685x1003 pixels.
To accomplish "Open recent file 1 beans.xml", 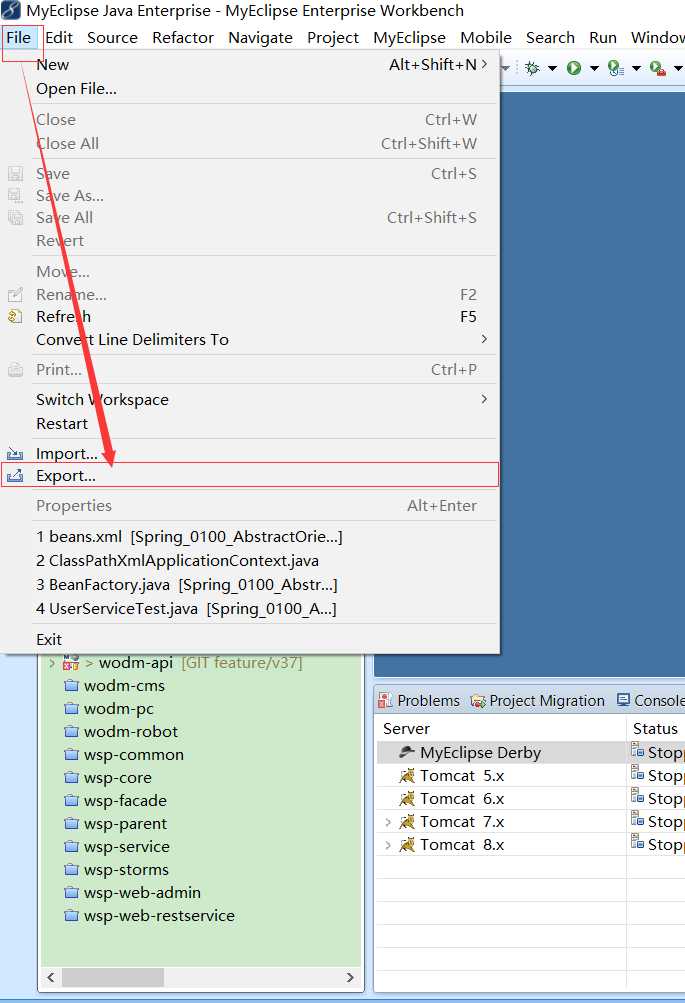I will 249,537.
